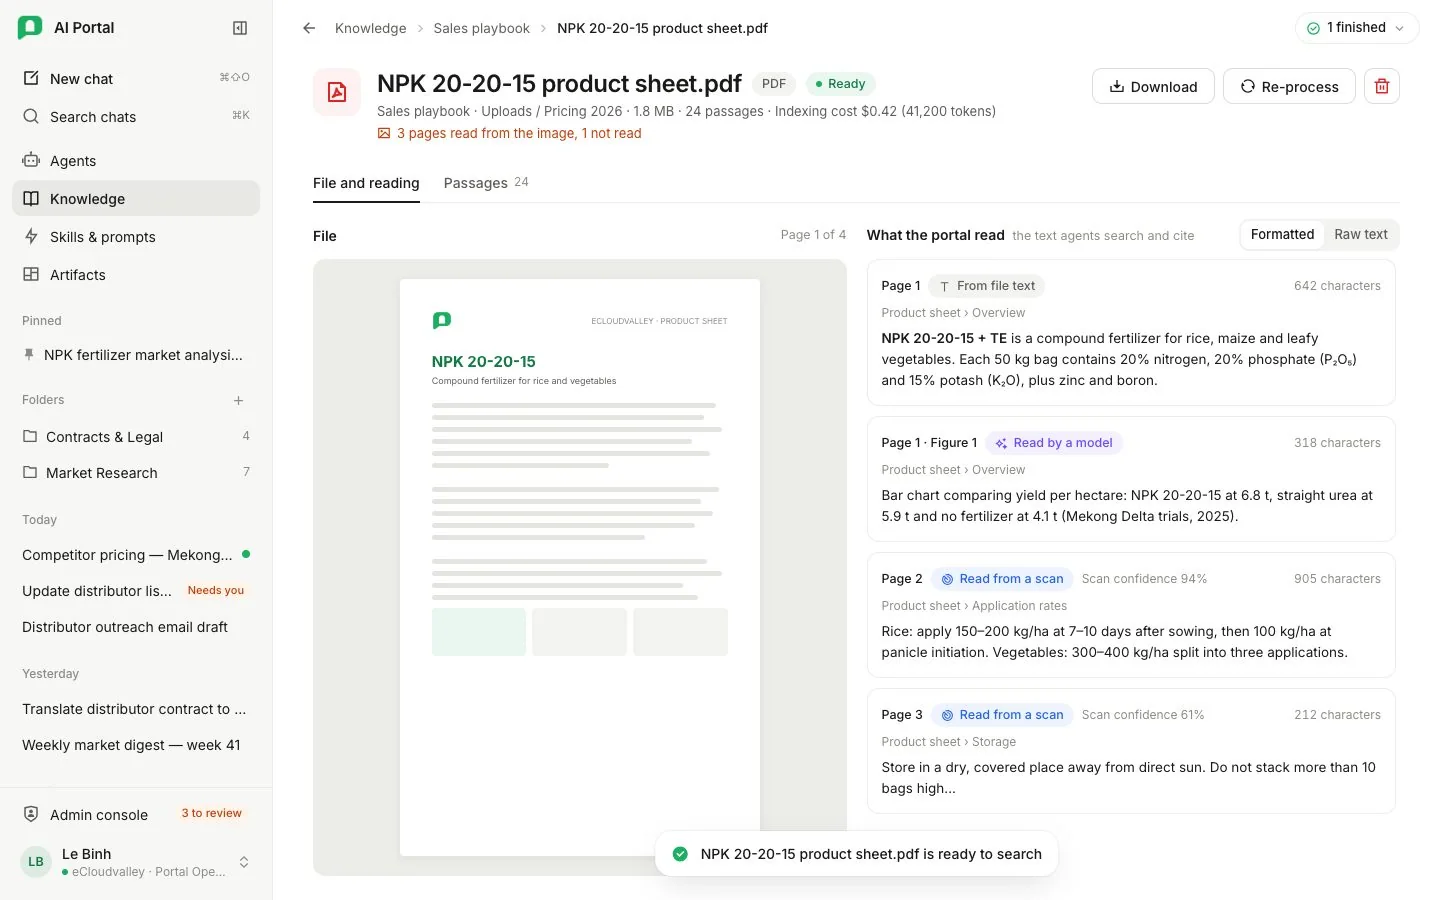This screenshot has width=1440, height=900.
Task: Open Competitor pricing — Mekong chat
Action: 136,554
